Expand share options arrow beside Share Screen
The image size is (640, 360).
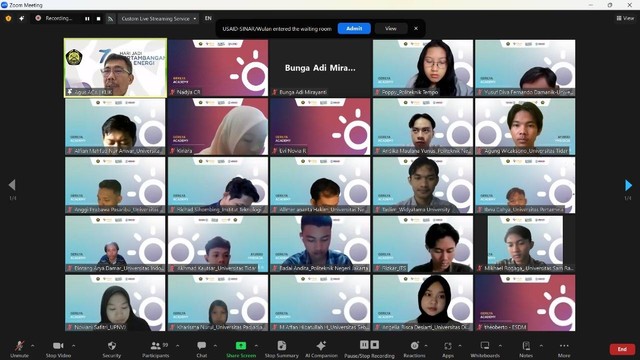256,346
